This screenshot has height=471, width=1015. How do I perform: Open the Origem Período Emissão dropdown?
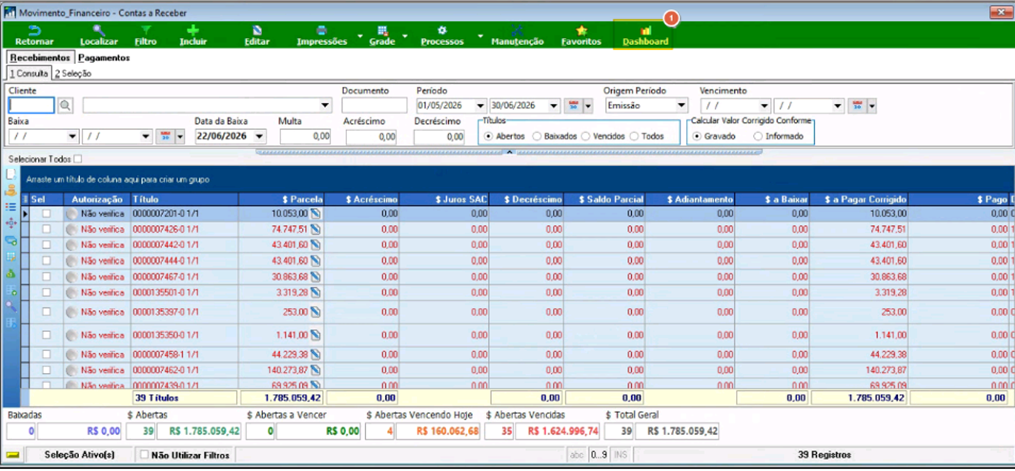tap(682, 105)
